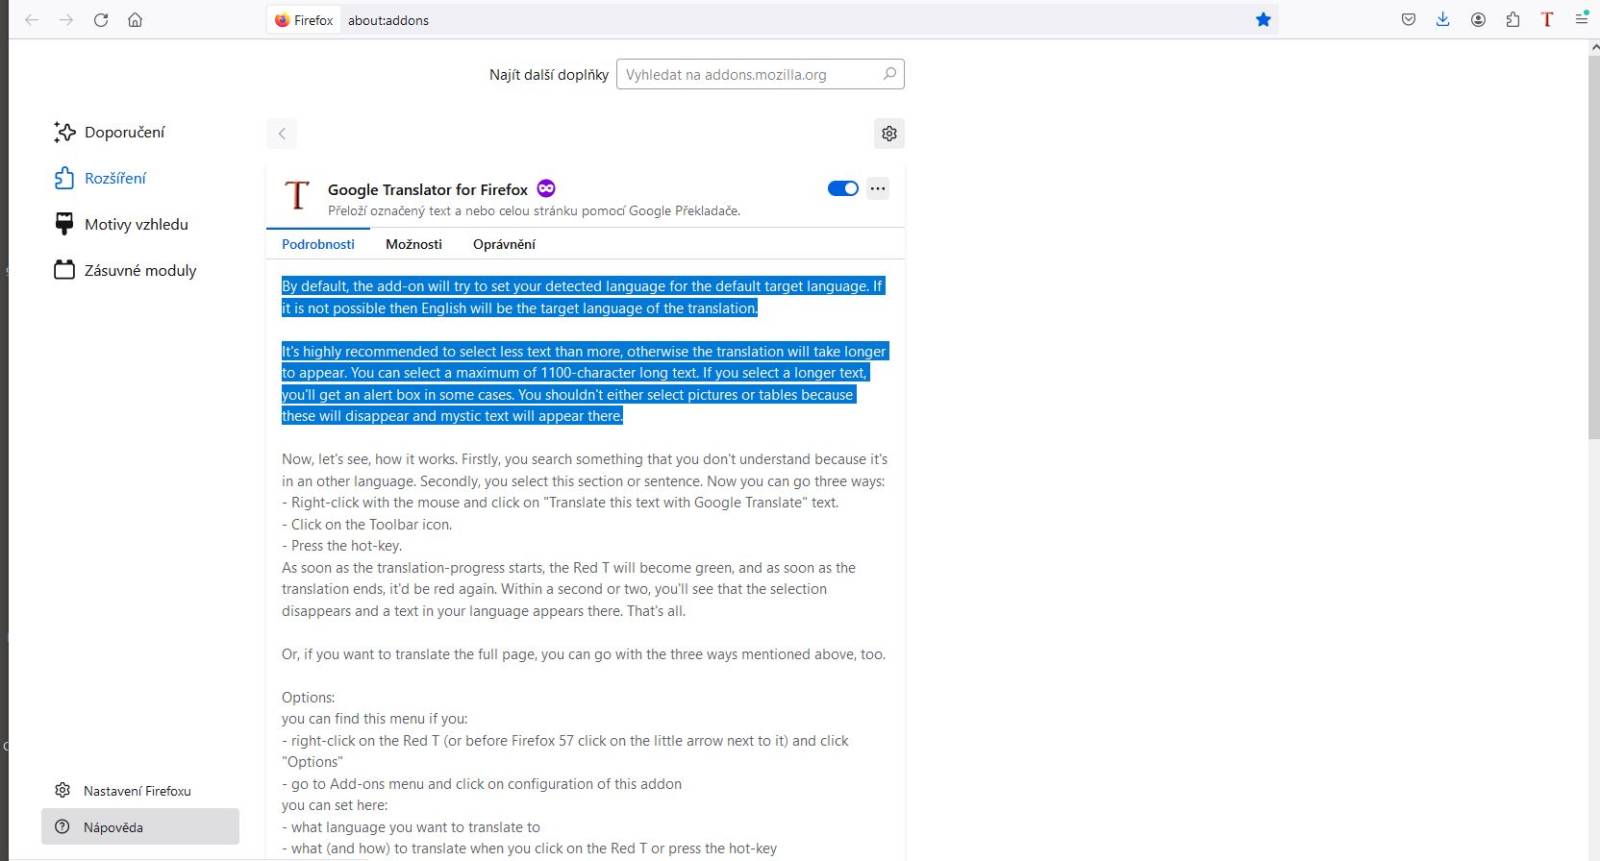
Task: Click the browser forward arrow
Action: coord(66,20)
